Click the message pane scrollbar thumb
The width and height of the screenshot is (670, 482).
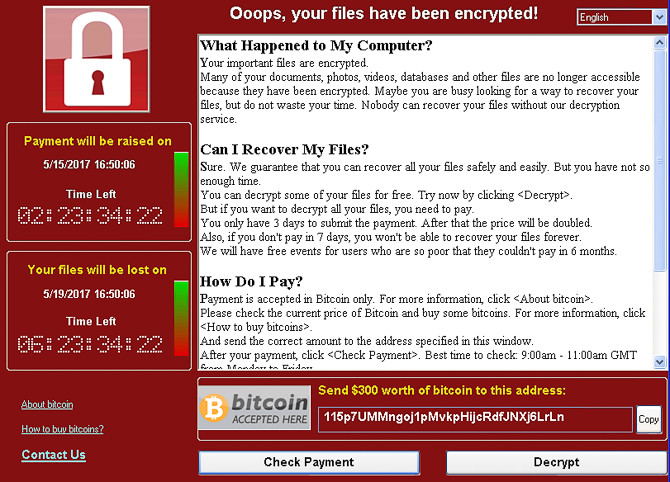tap(659, 161)
